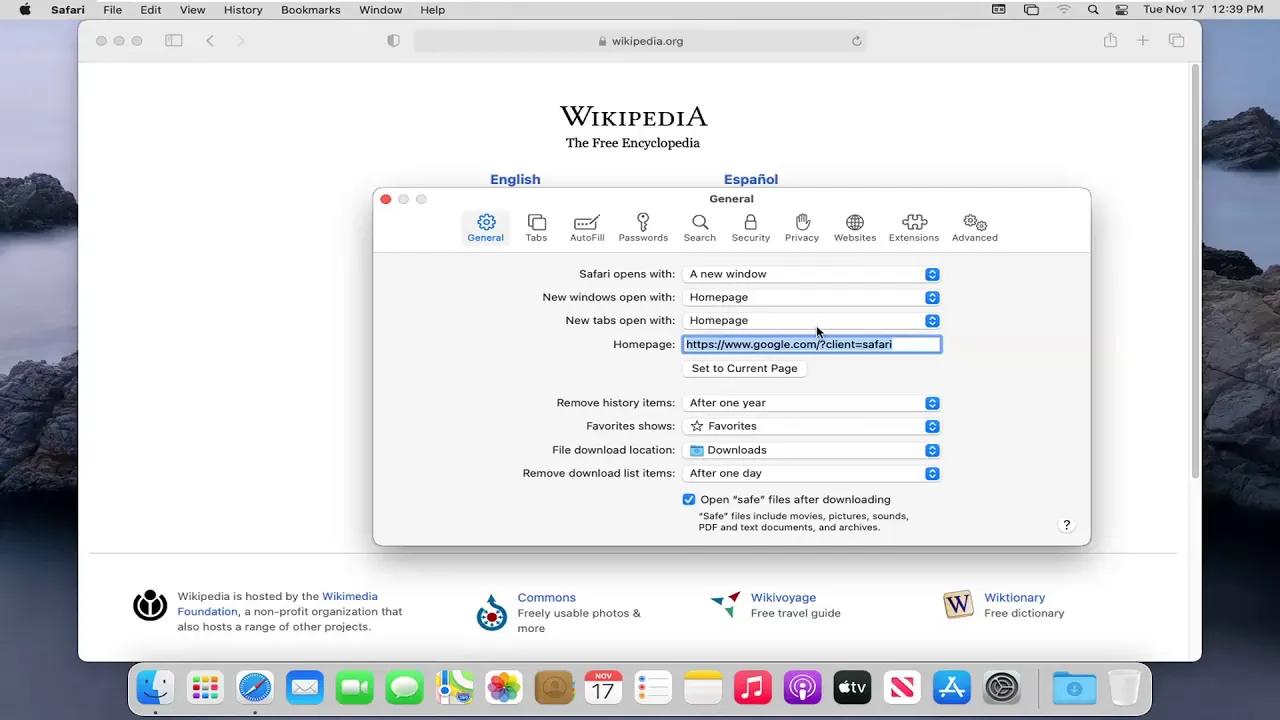The image size is (1280, 720).
Task: Open FaceTime from the Dock
Action: (x=354, y=688)
